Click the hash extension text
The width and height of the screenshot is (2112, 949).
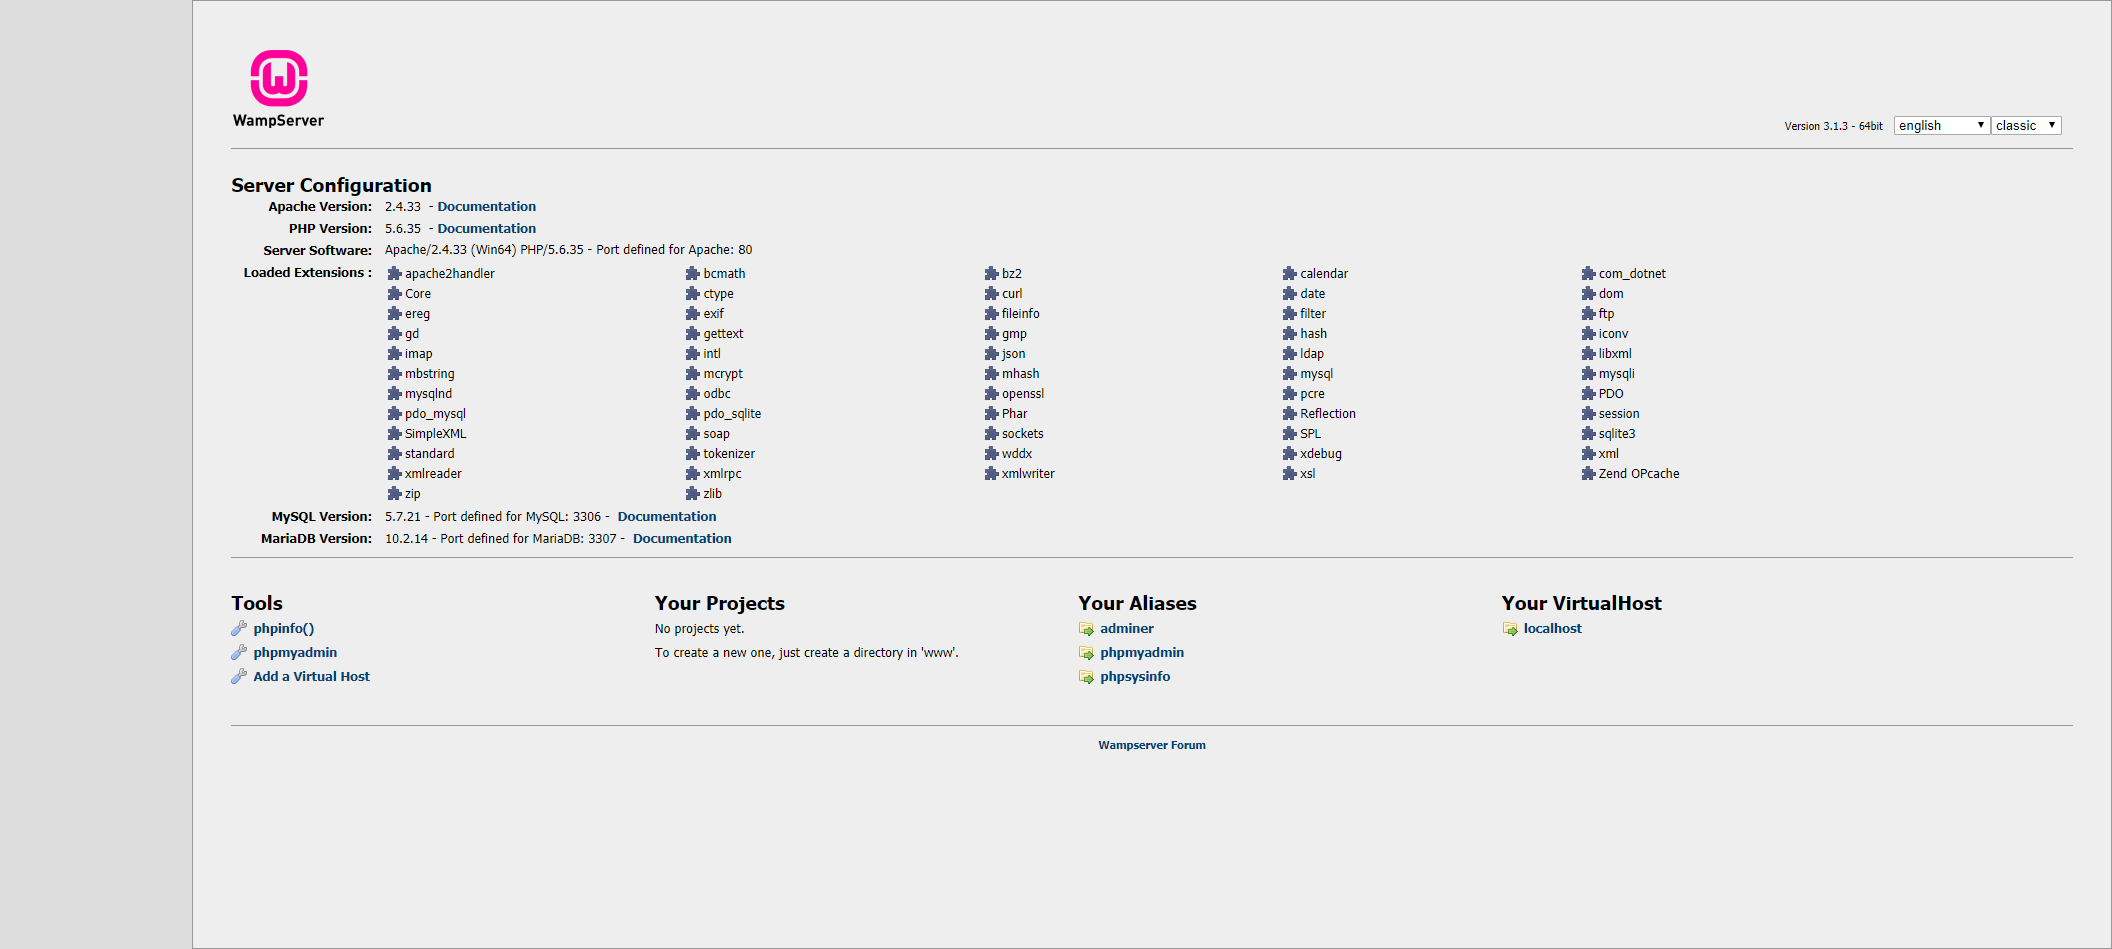pos(1314,334)
